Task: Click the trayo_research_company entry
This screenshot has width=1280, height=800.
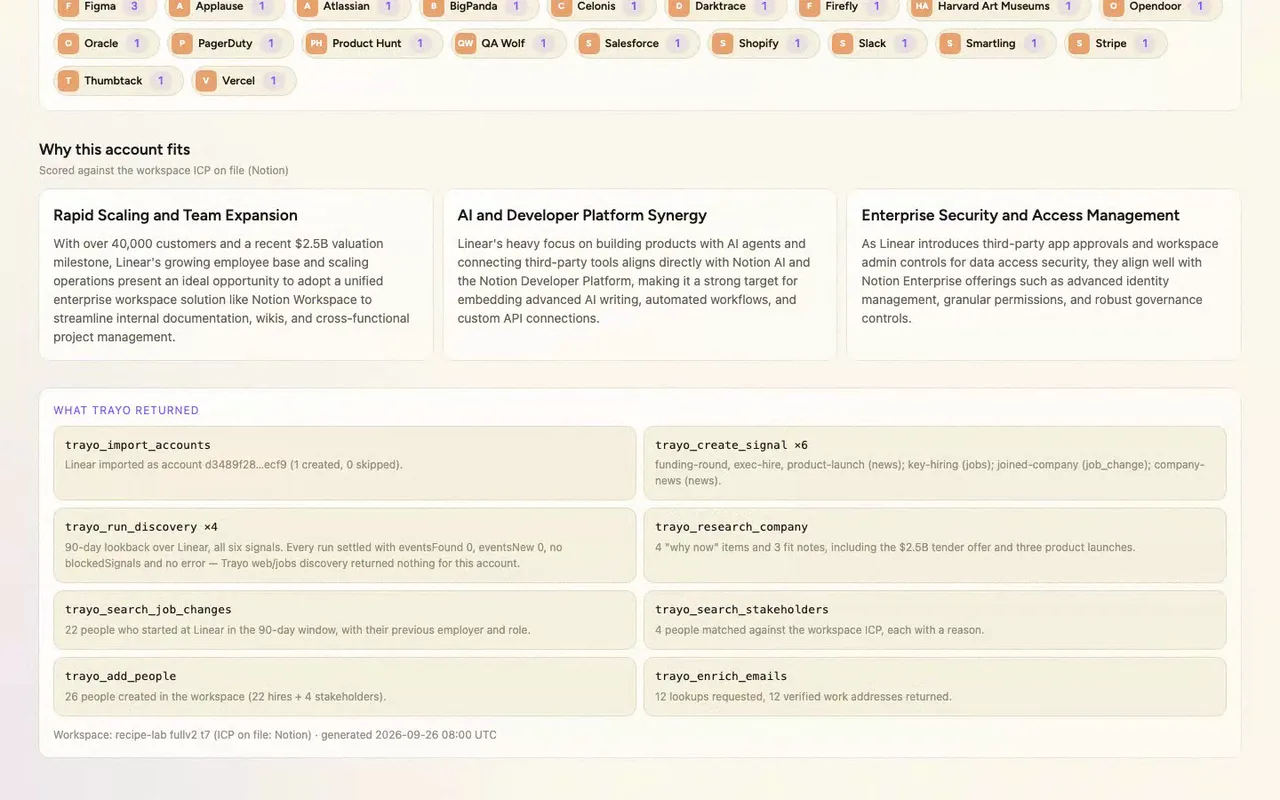Action: [x=934, y=545]
